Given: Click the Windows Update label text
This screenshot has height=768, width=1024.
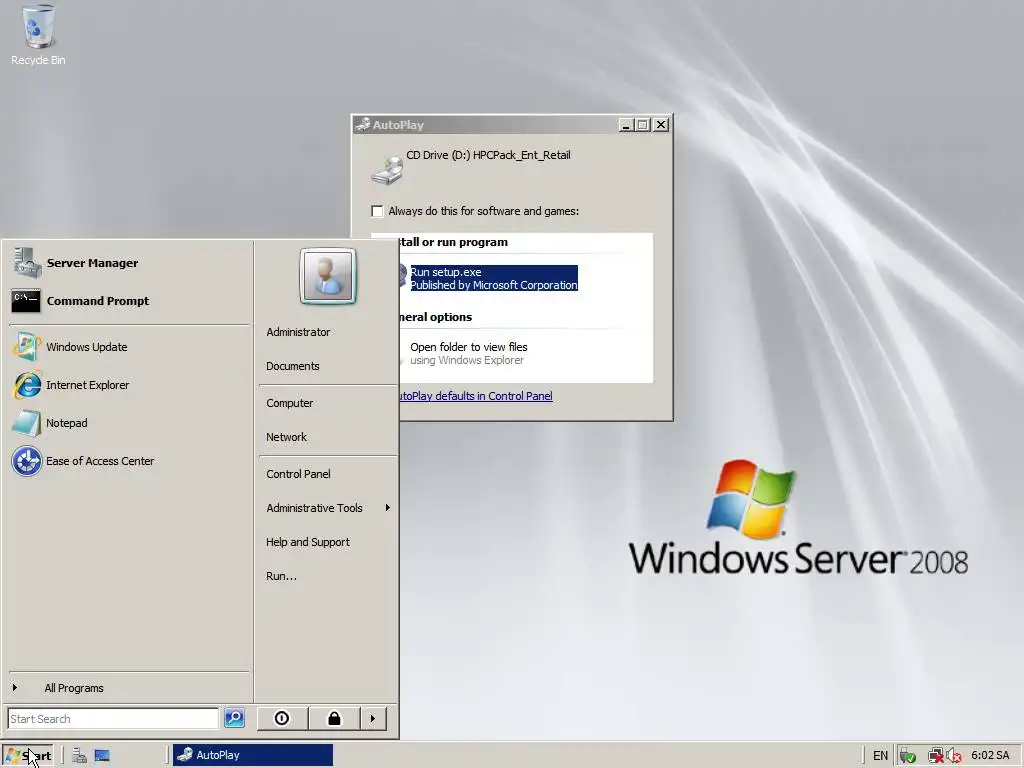Looking at the screenshot, I should point(86,347).
